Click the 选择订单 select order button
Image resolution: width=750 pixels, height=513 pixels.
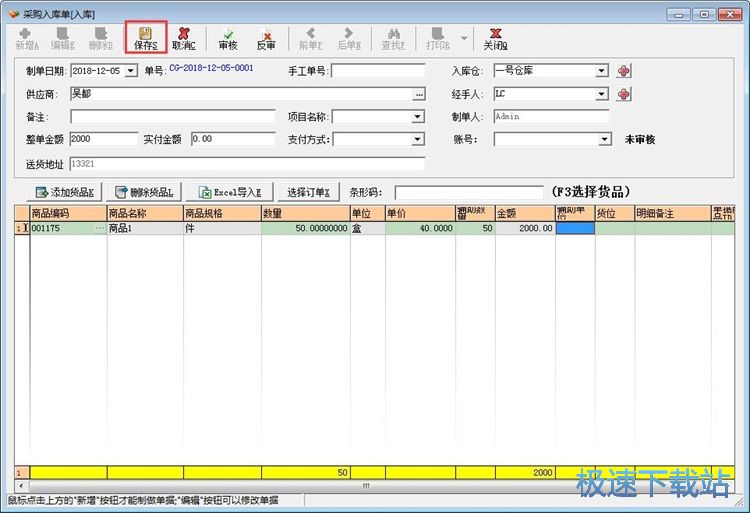click(x=309, y=192)
